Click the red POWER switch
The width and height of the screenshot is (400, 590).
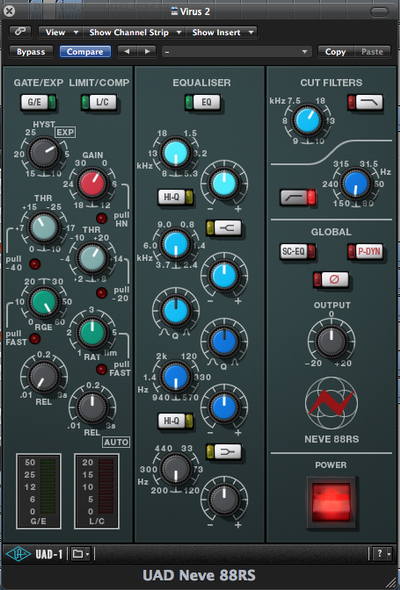coord(331,502)
